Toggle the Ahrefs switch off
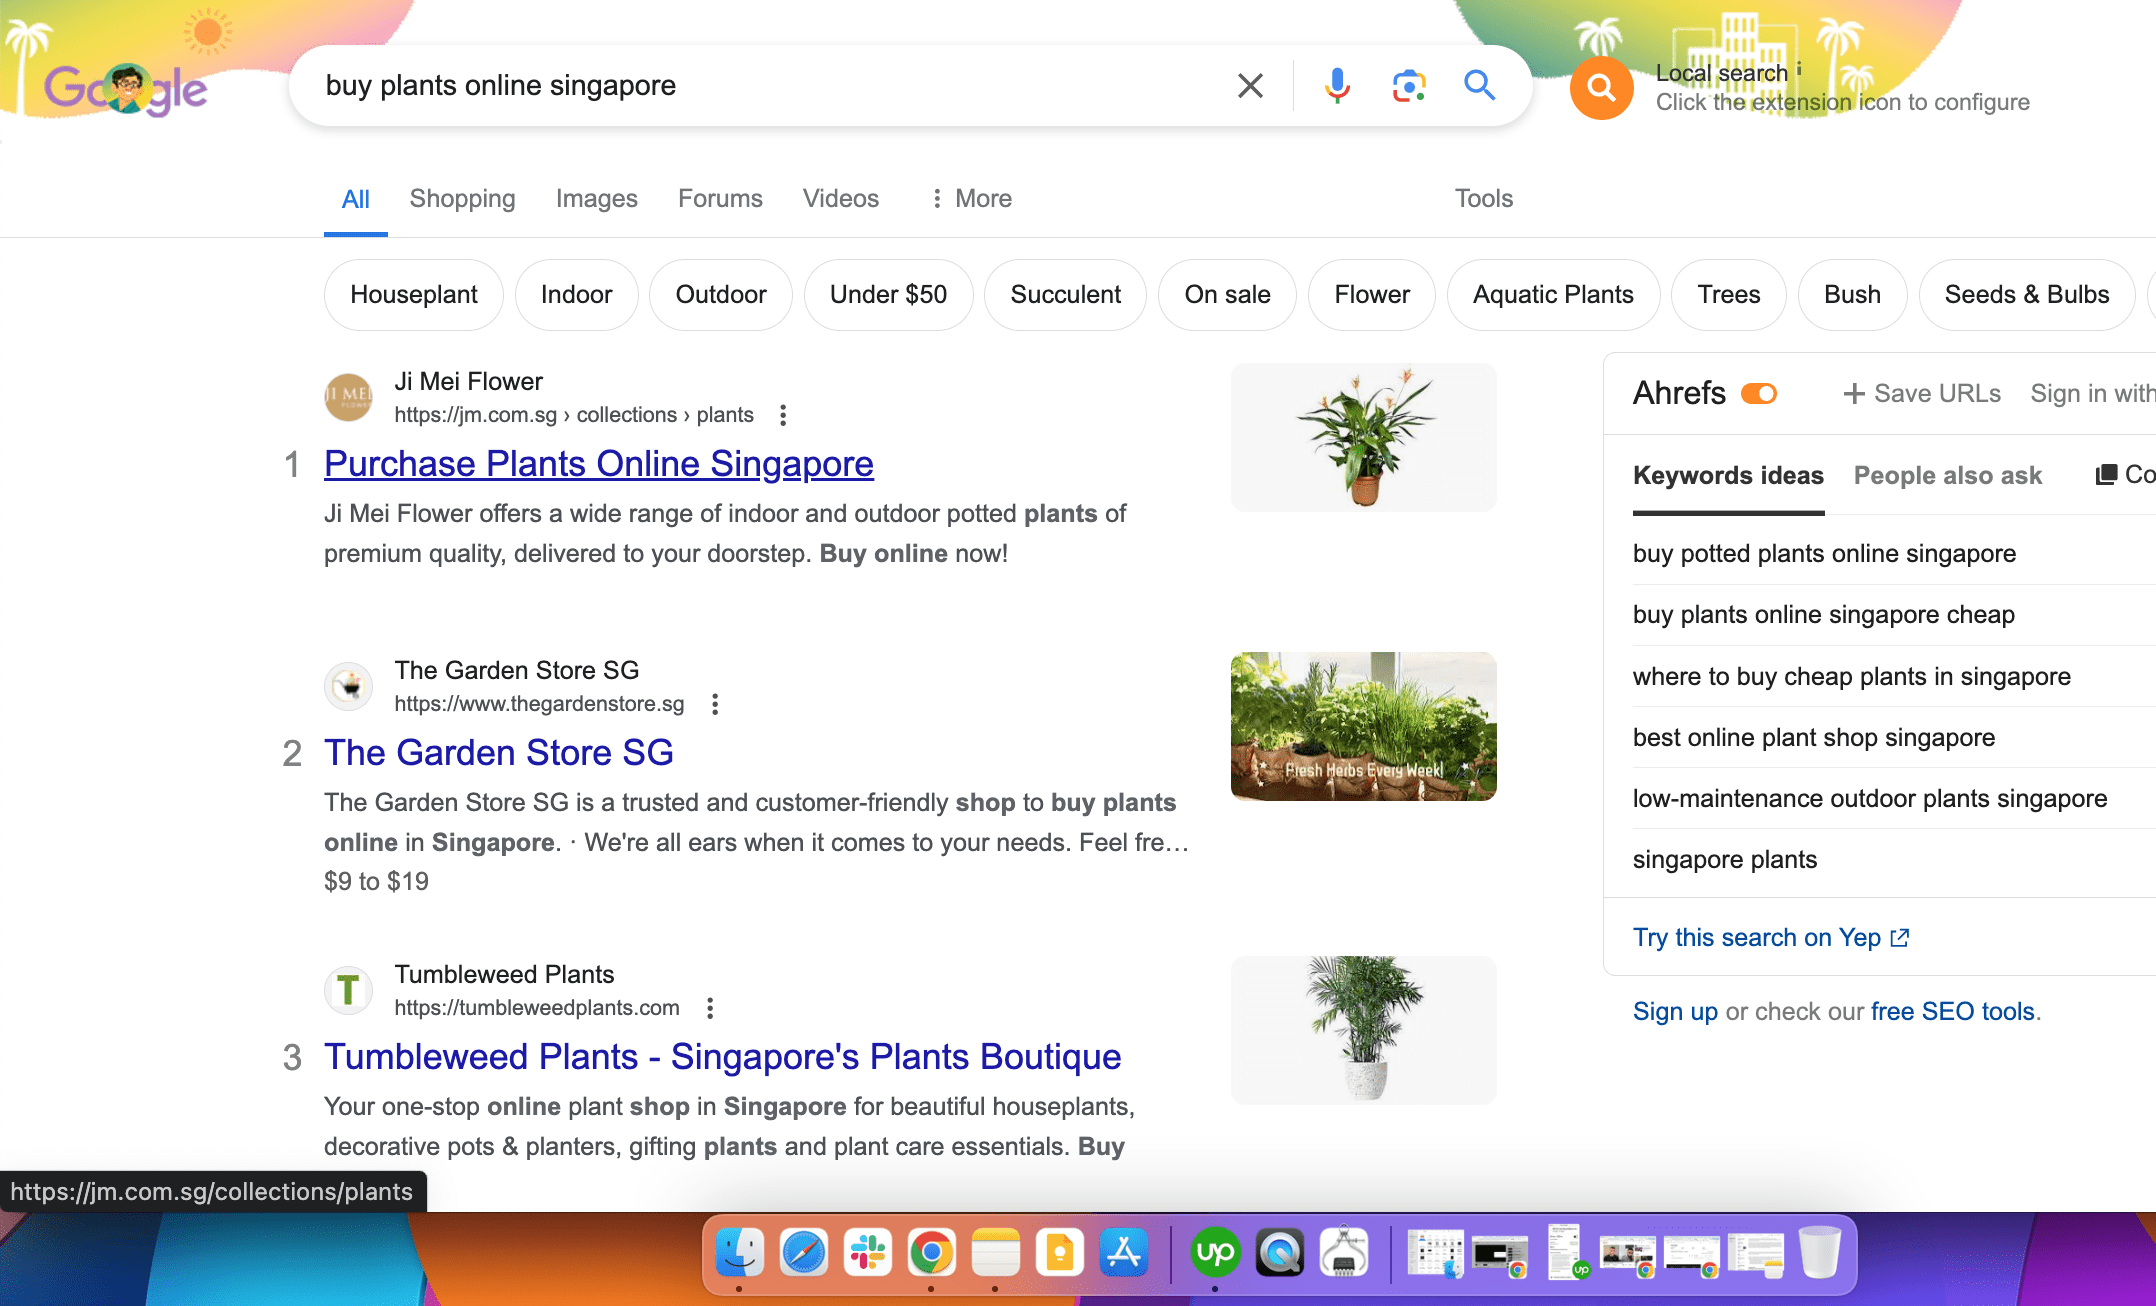 1759,393
